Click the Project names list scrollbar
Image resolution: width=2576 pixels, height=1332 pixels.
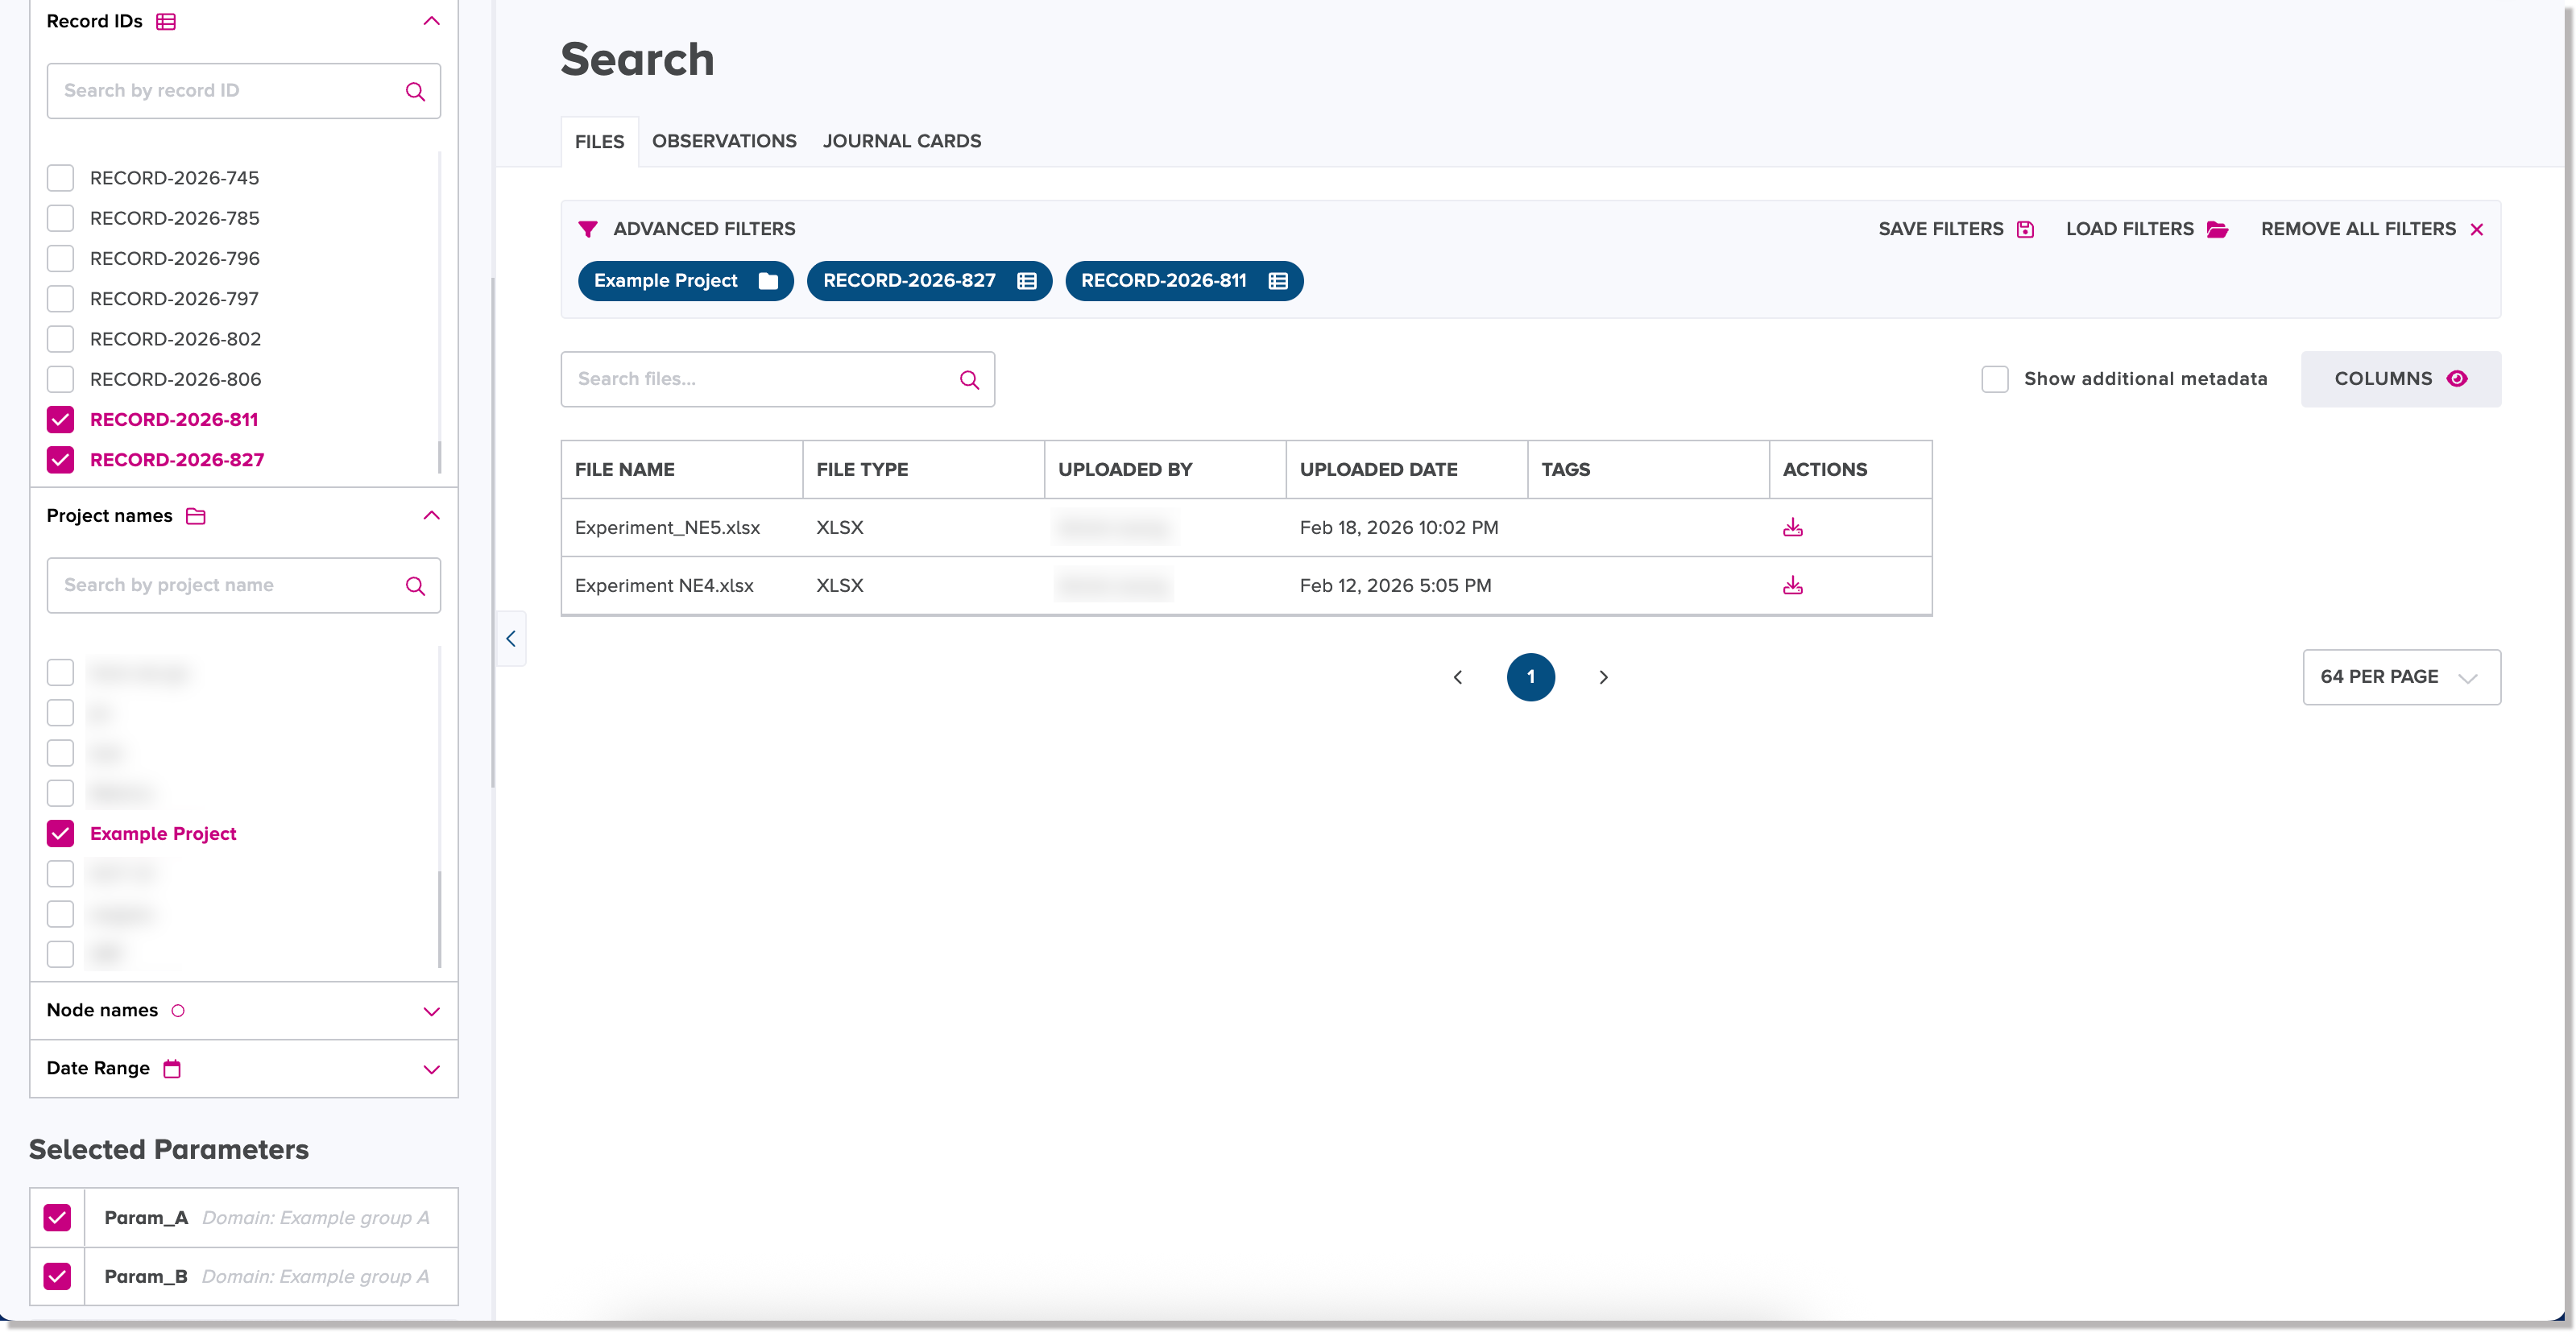tap(440, 919)
